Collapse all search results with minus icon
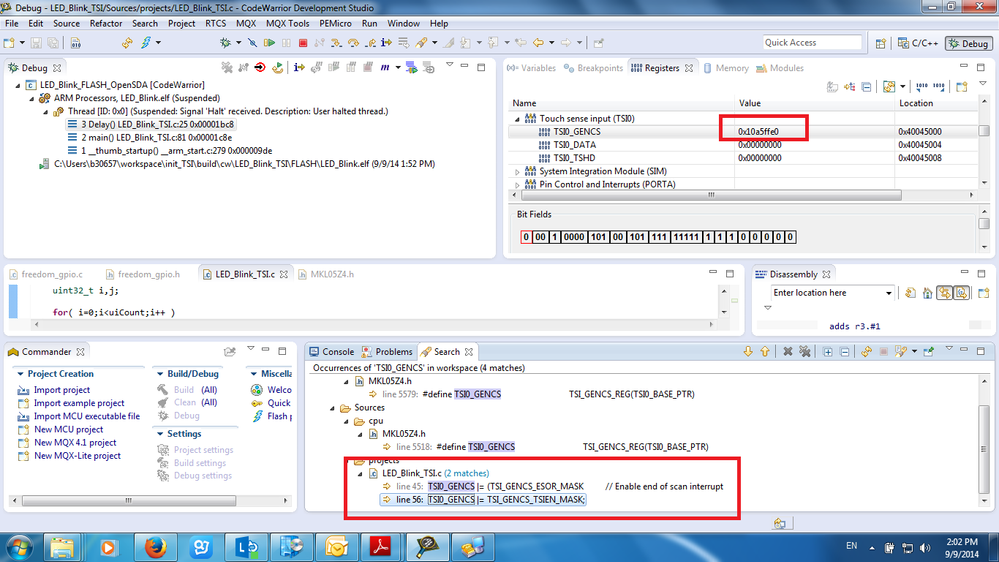Viewport: 999px width, 562px height. coord(844,352)
